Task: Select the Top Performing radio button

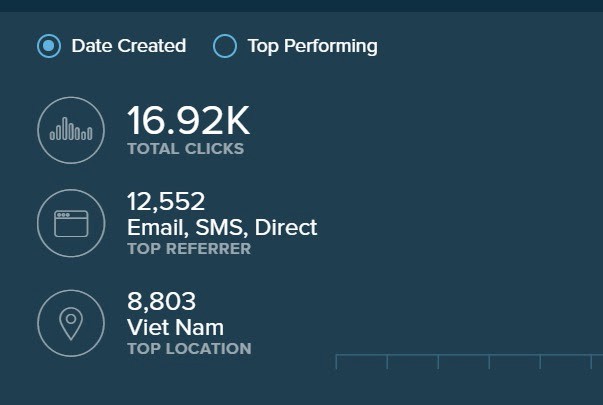Action: (x=225, y=46)
